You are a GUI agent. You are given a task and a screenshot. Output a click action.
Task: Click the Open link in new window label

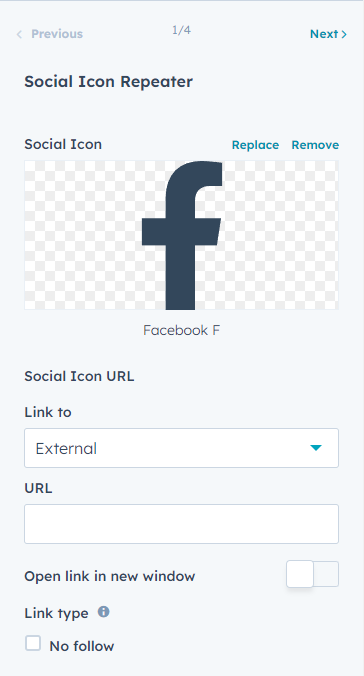(x=110, y=576)
